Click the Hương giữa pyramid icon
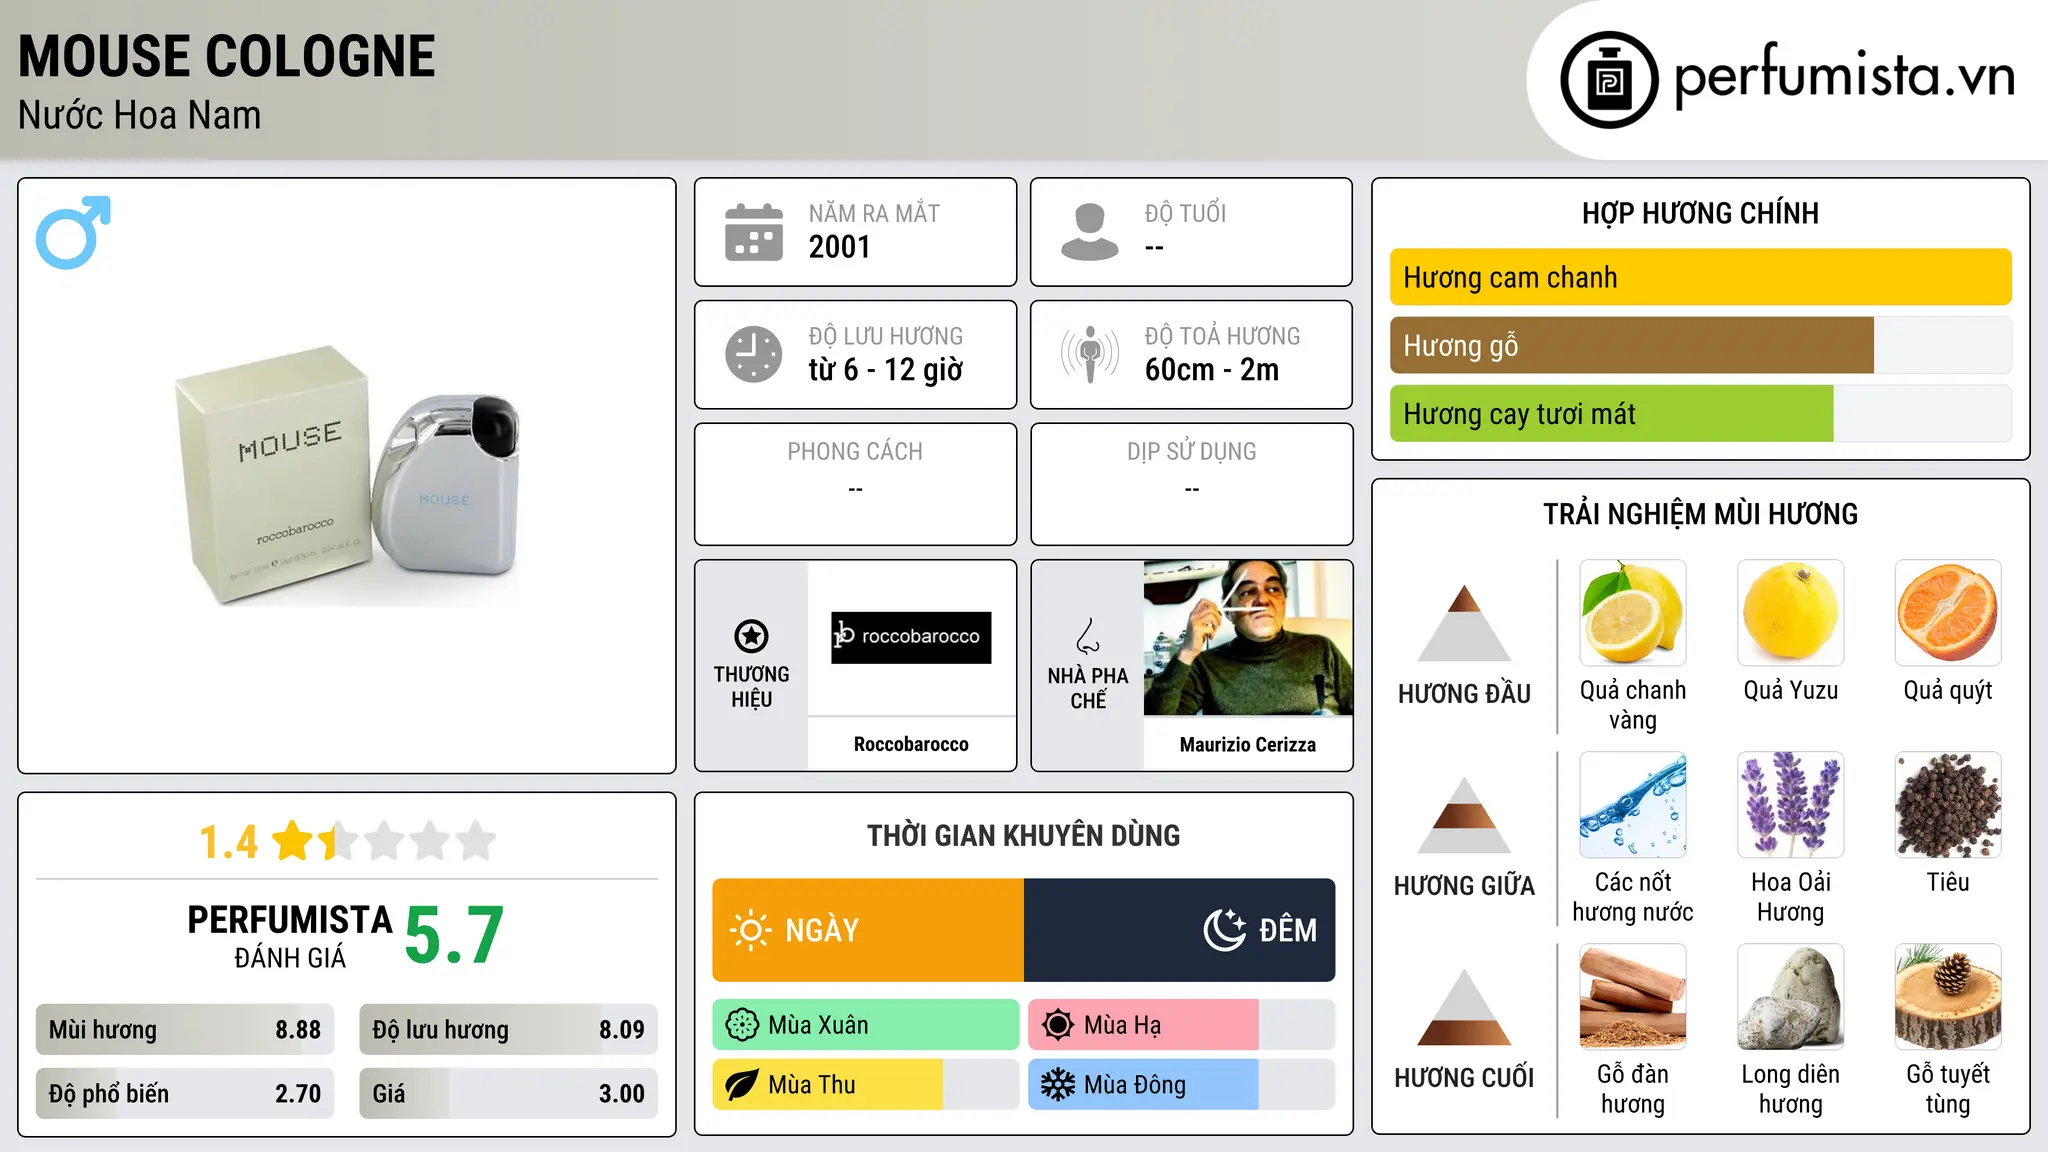2048x1152 pixels. 1464,815
